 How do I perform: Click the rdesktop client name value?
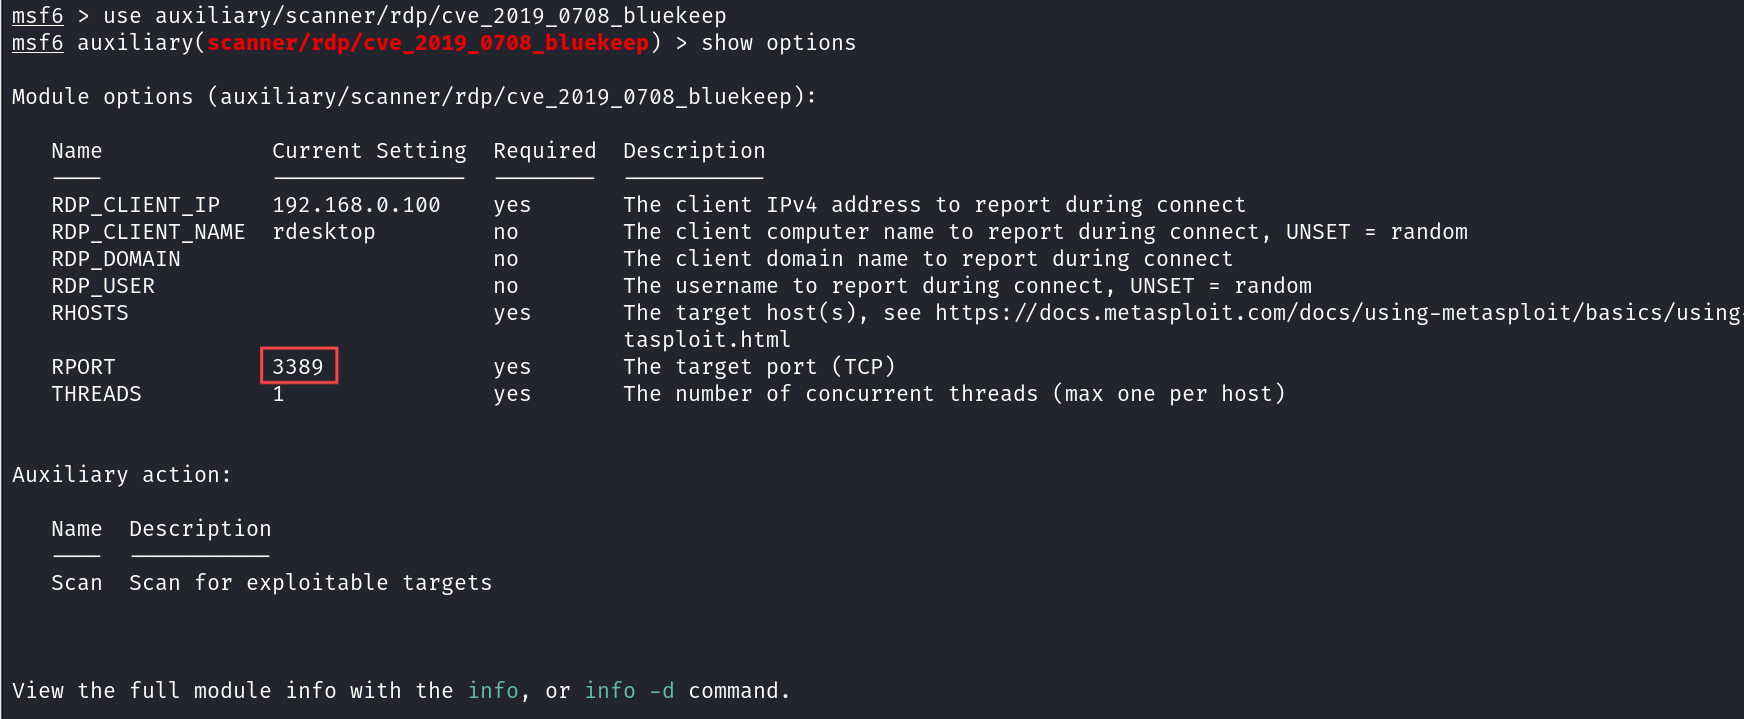(x=323, y=232)
